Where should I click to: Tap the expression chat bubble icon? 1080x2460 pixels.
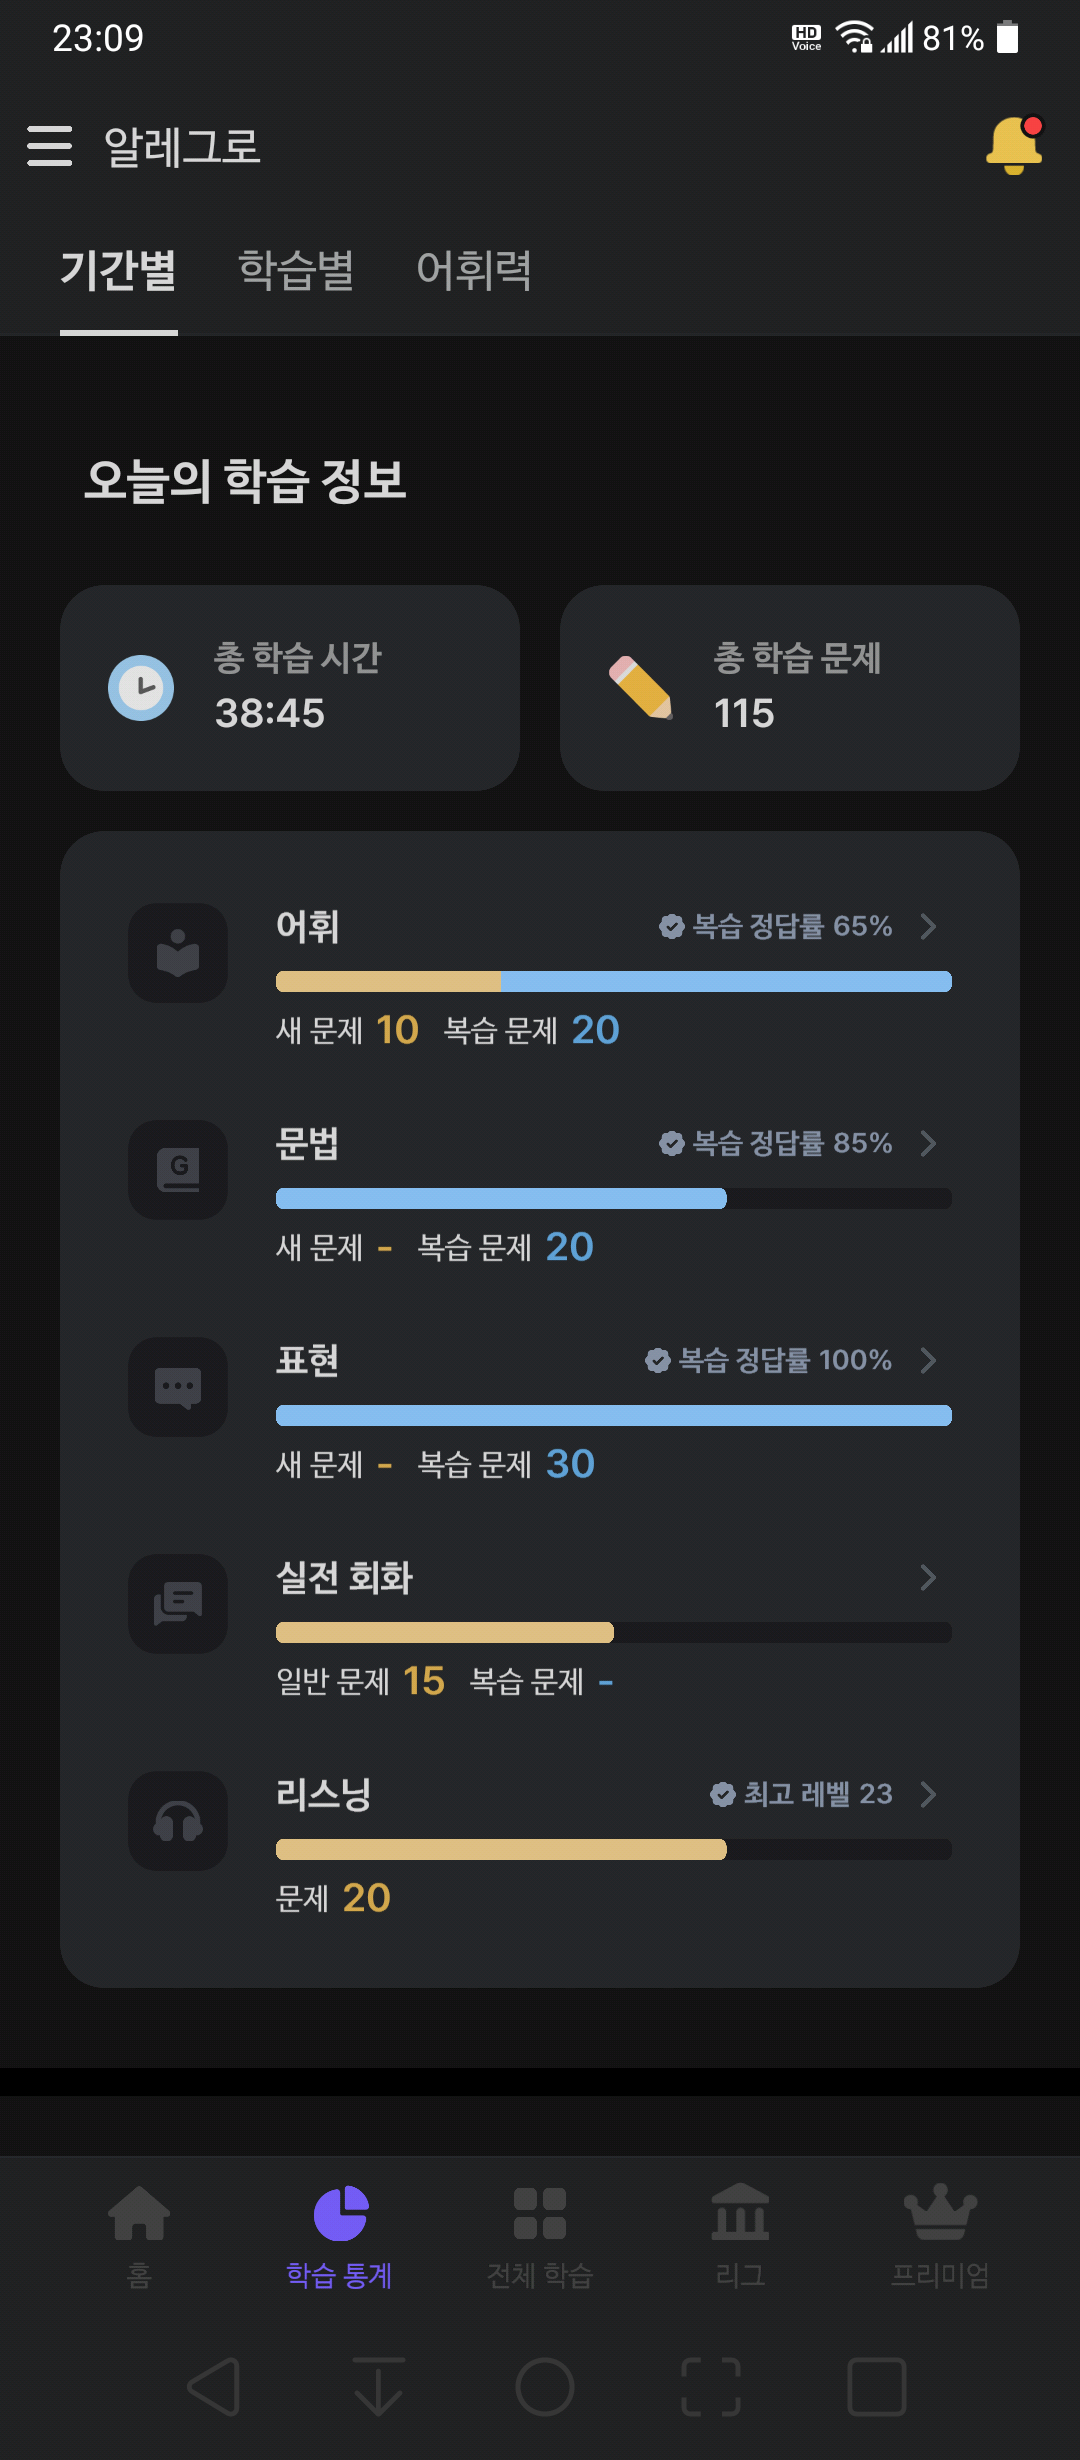tap(178, 1387)
